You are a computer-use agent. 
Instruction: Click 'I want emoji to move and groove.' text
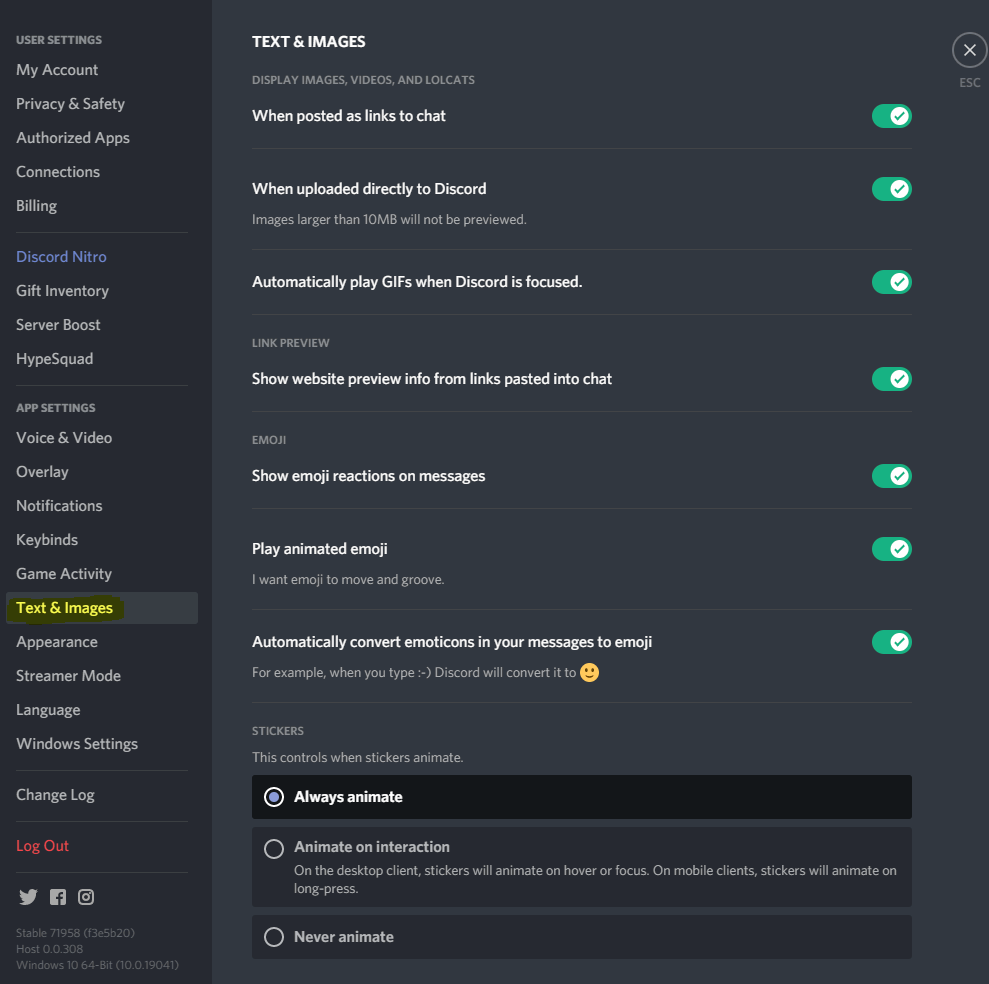click(348, 580)
